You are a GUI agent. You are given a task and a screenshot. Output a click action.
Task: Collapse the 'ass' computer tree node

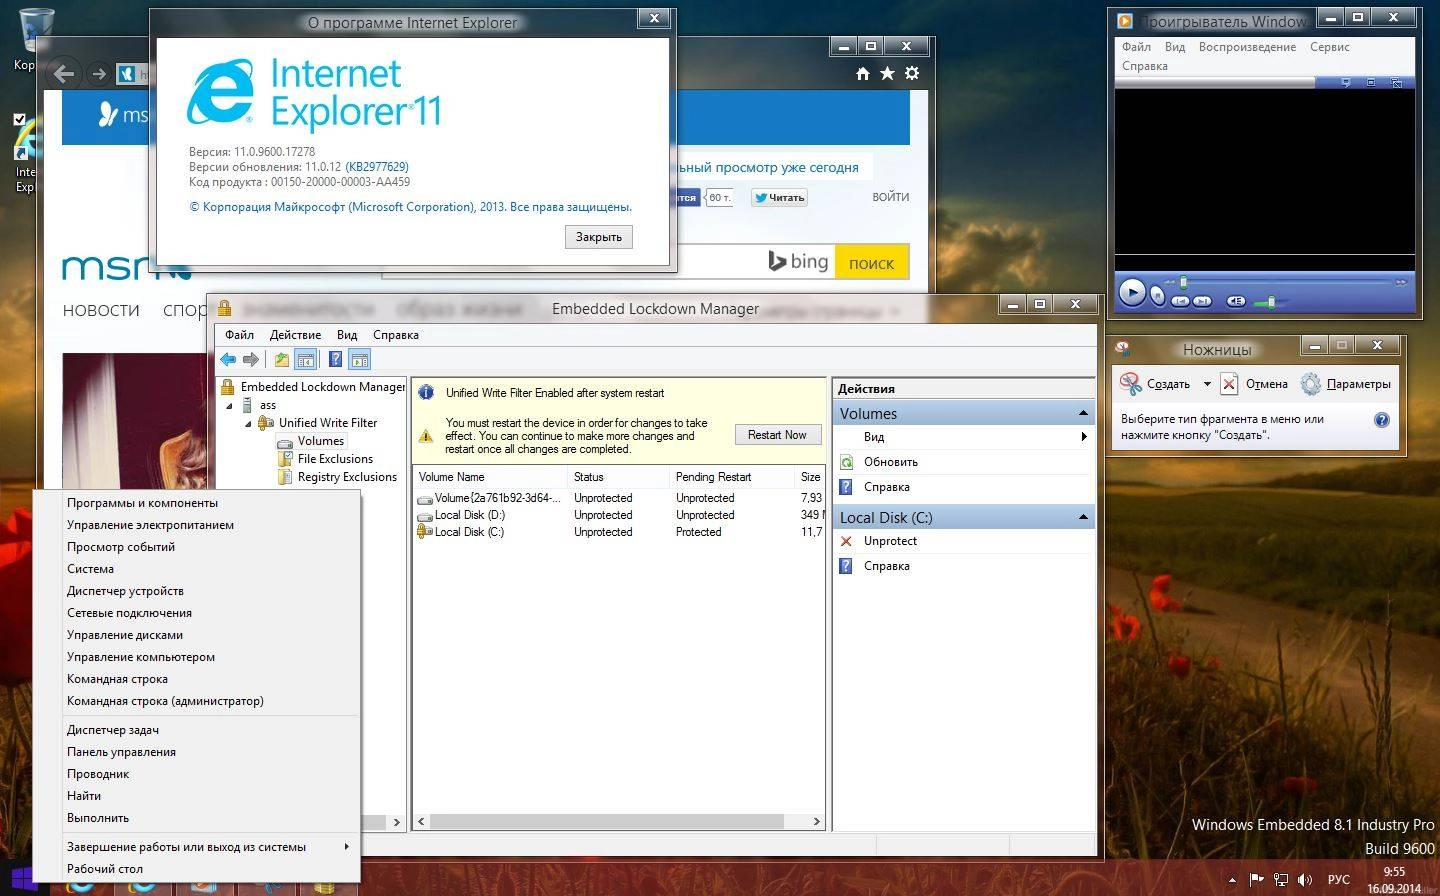pyautogui.click(x=229, y=406)
